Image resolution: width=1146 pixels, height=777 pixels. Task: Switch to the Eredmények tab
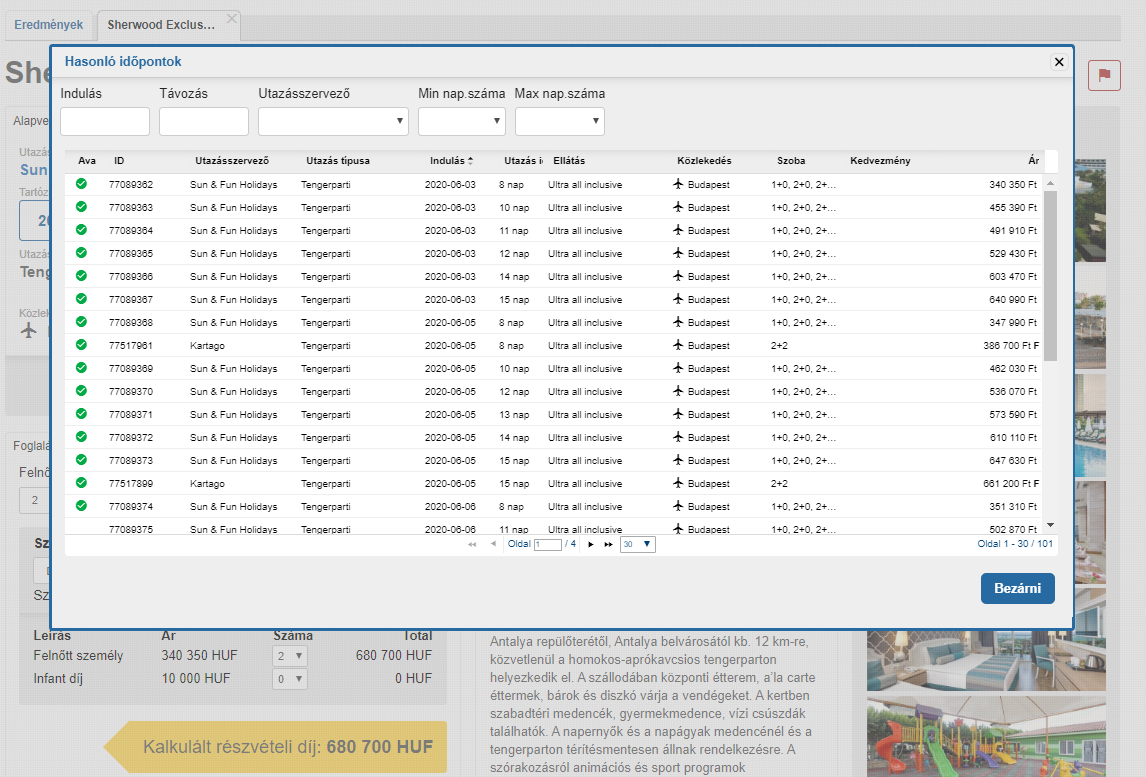[x=49, y=25]
